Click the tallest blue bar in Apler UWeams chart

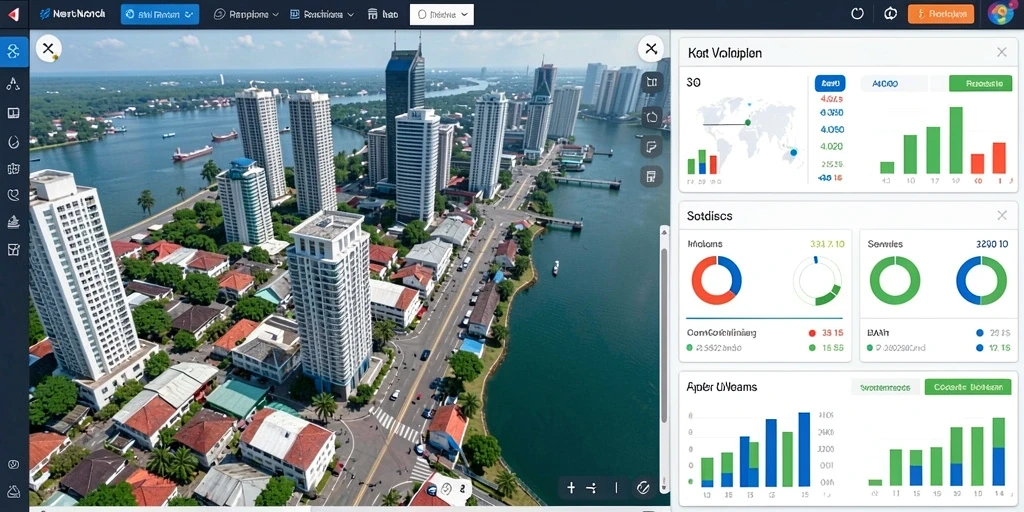(x=804, y=449)
